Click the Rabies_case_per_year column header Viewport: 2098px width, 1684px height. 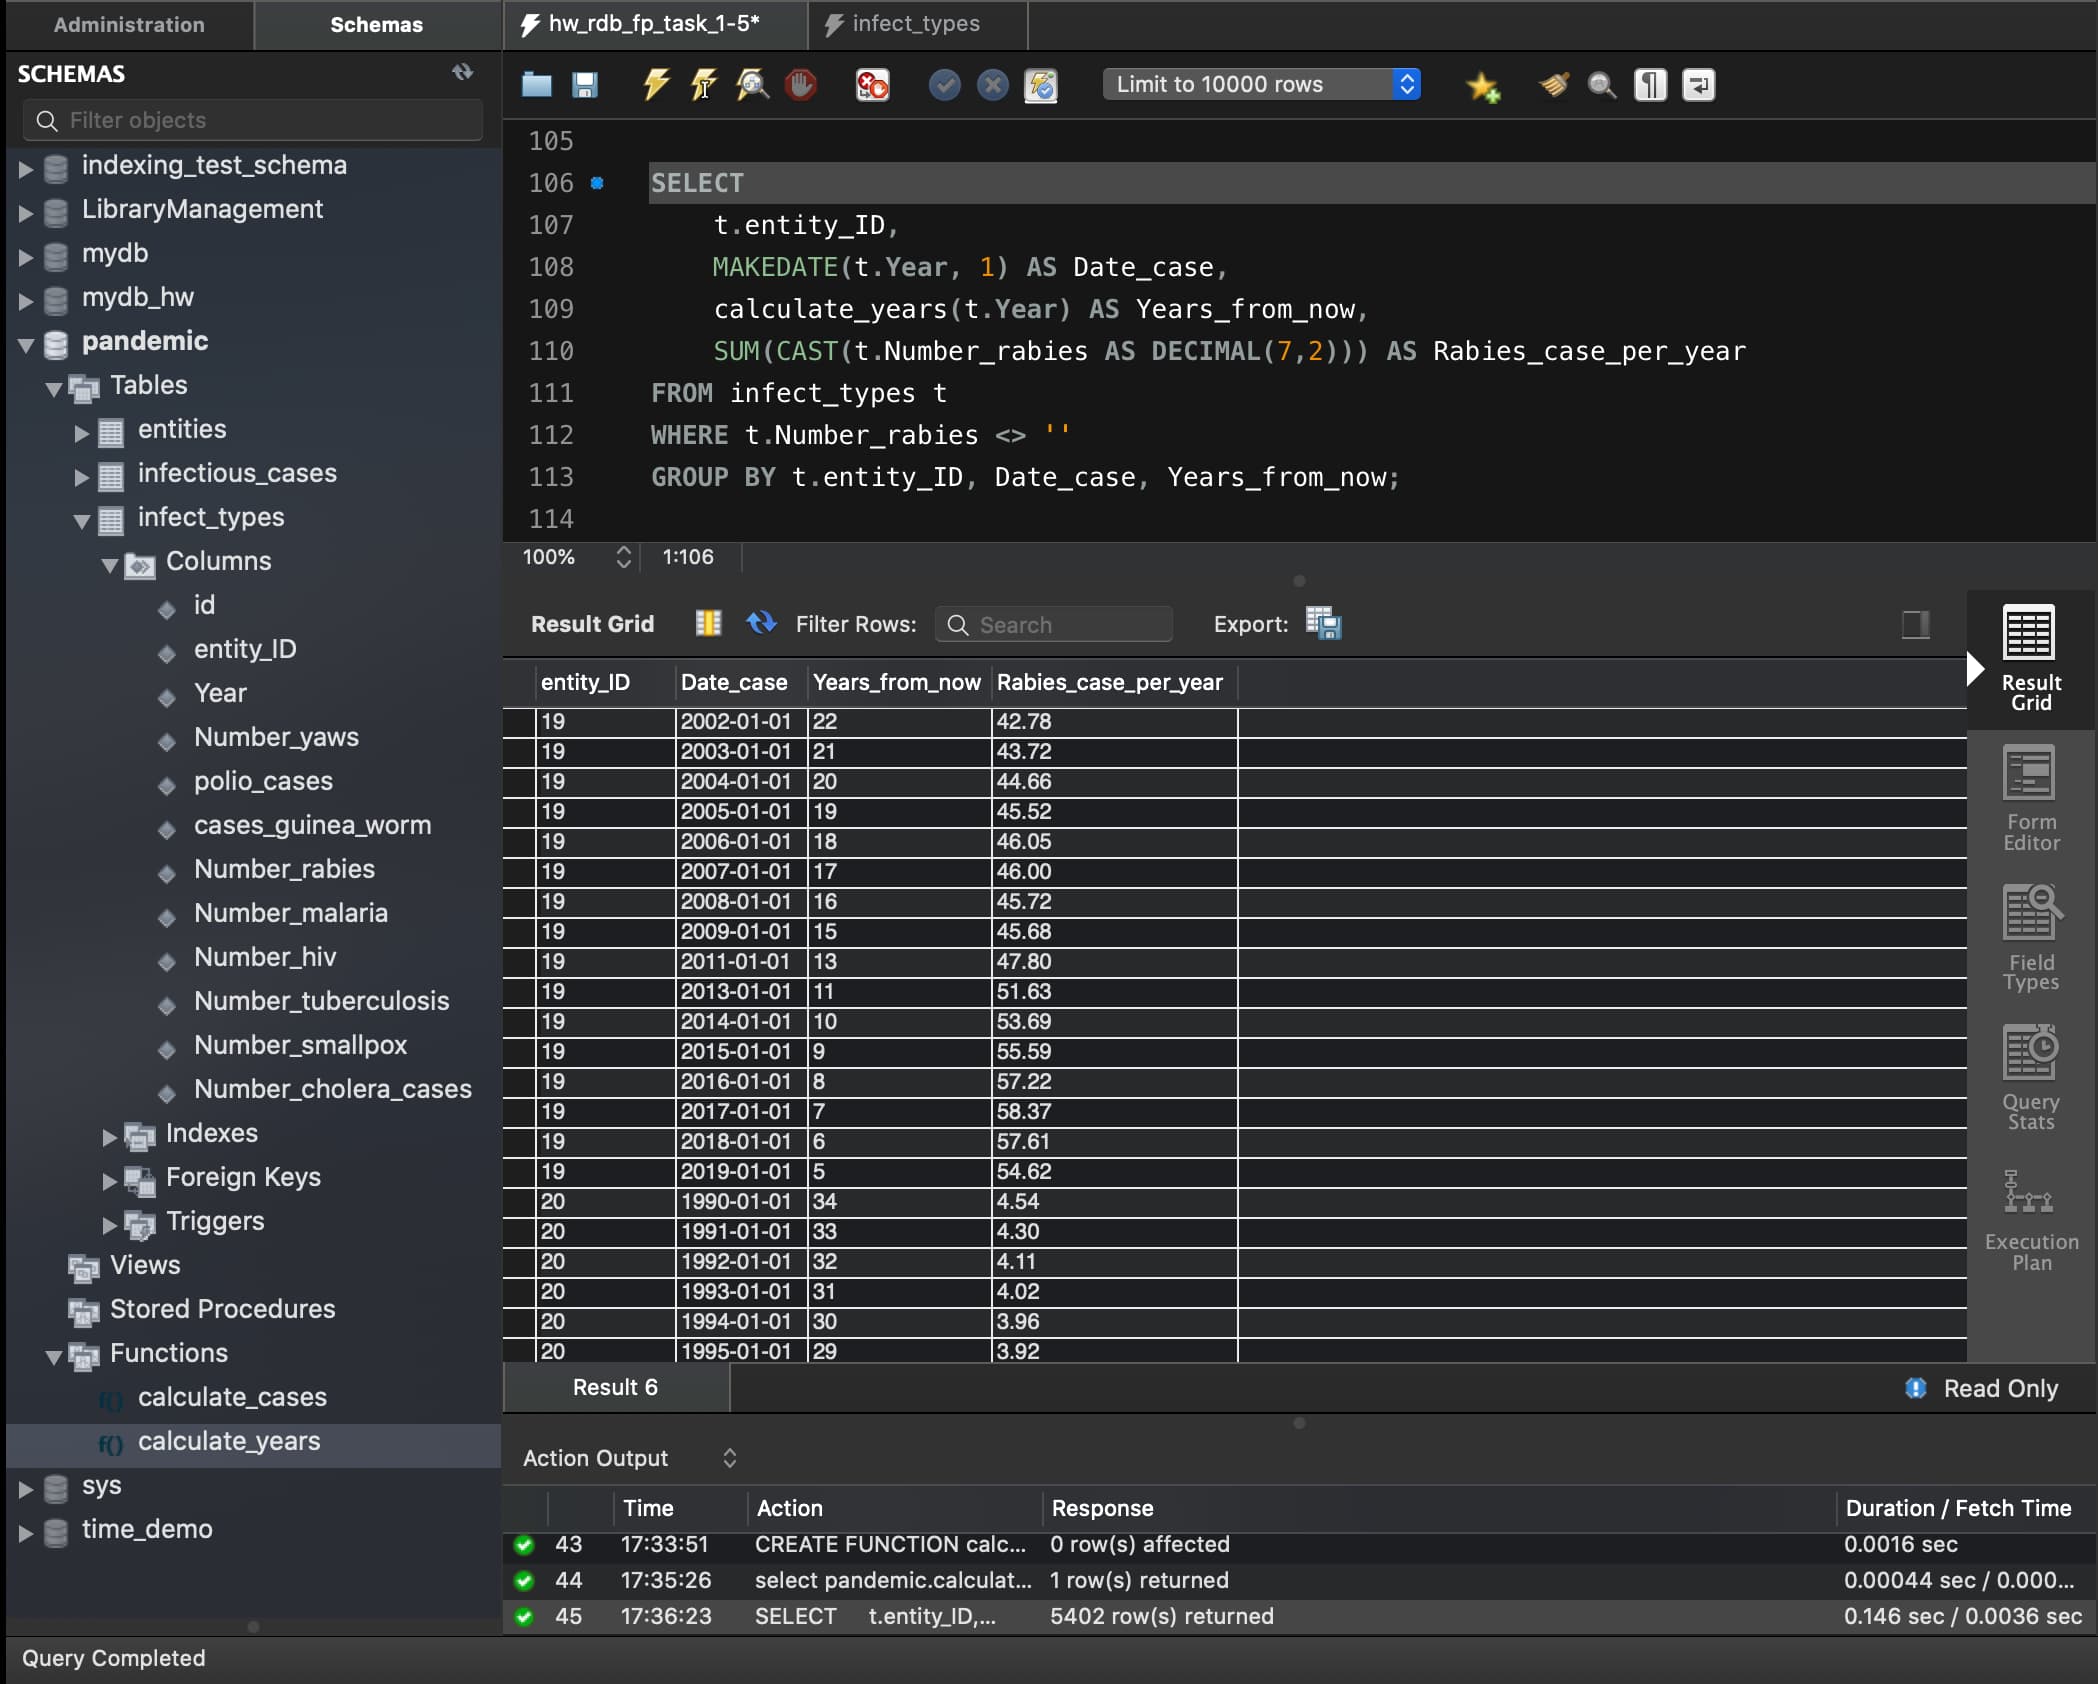tap(1109, 682)
